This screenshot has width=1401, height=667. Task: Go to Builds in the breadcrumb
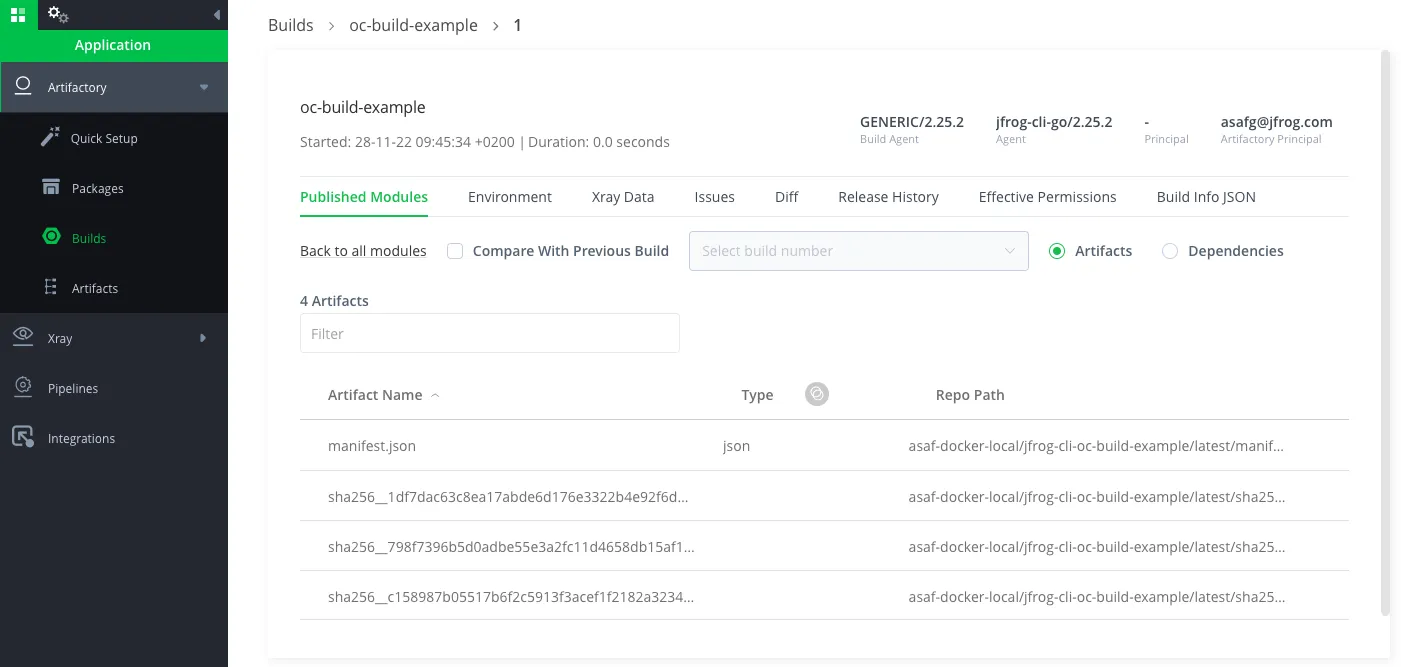291,25
